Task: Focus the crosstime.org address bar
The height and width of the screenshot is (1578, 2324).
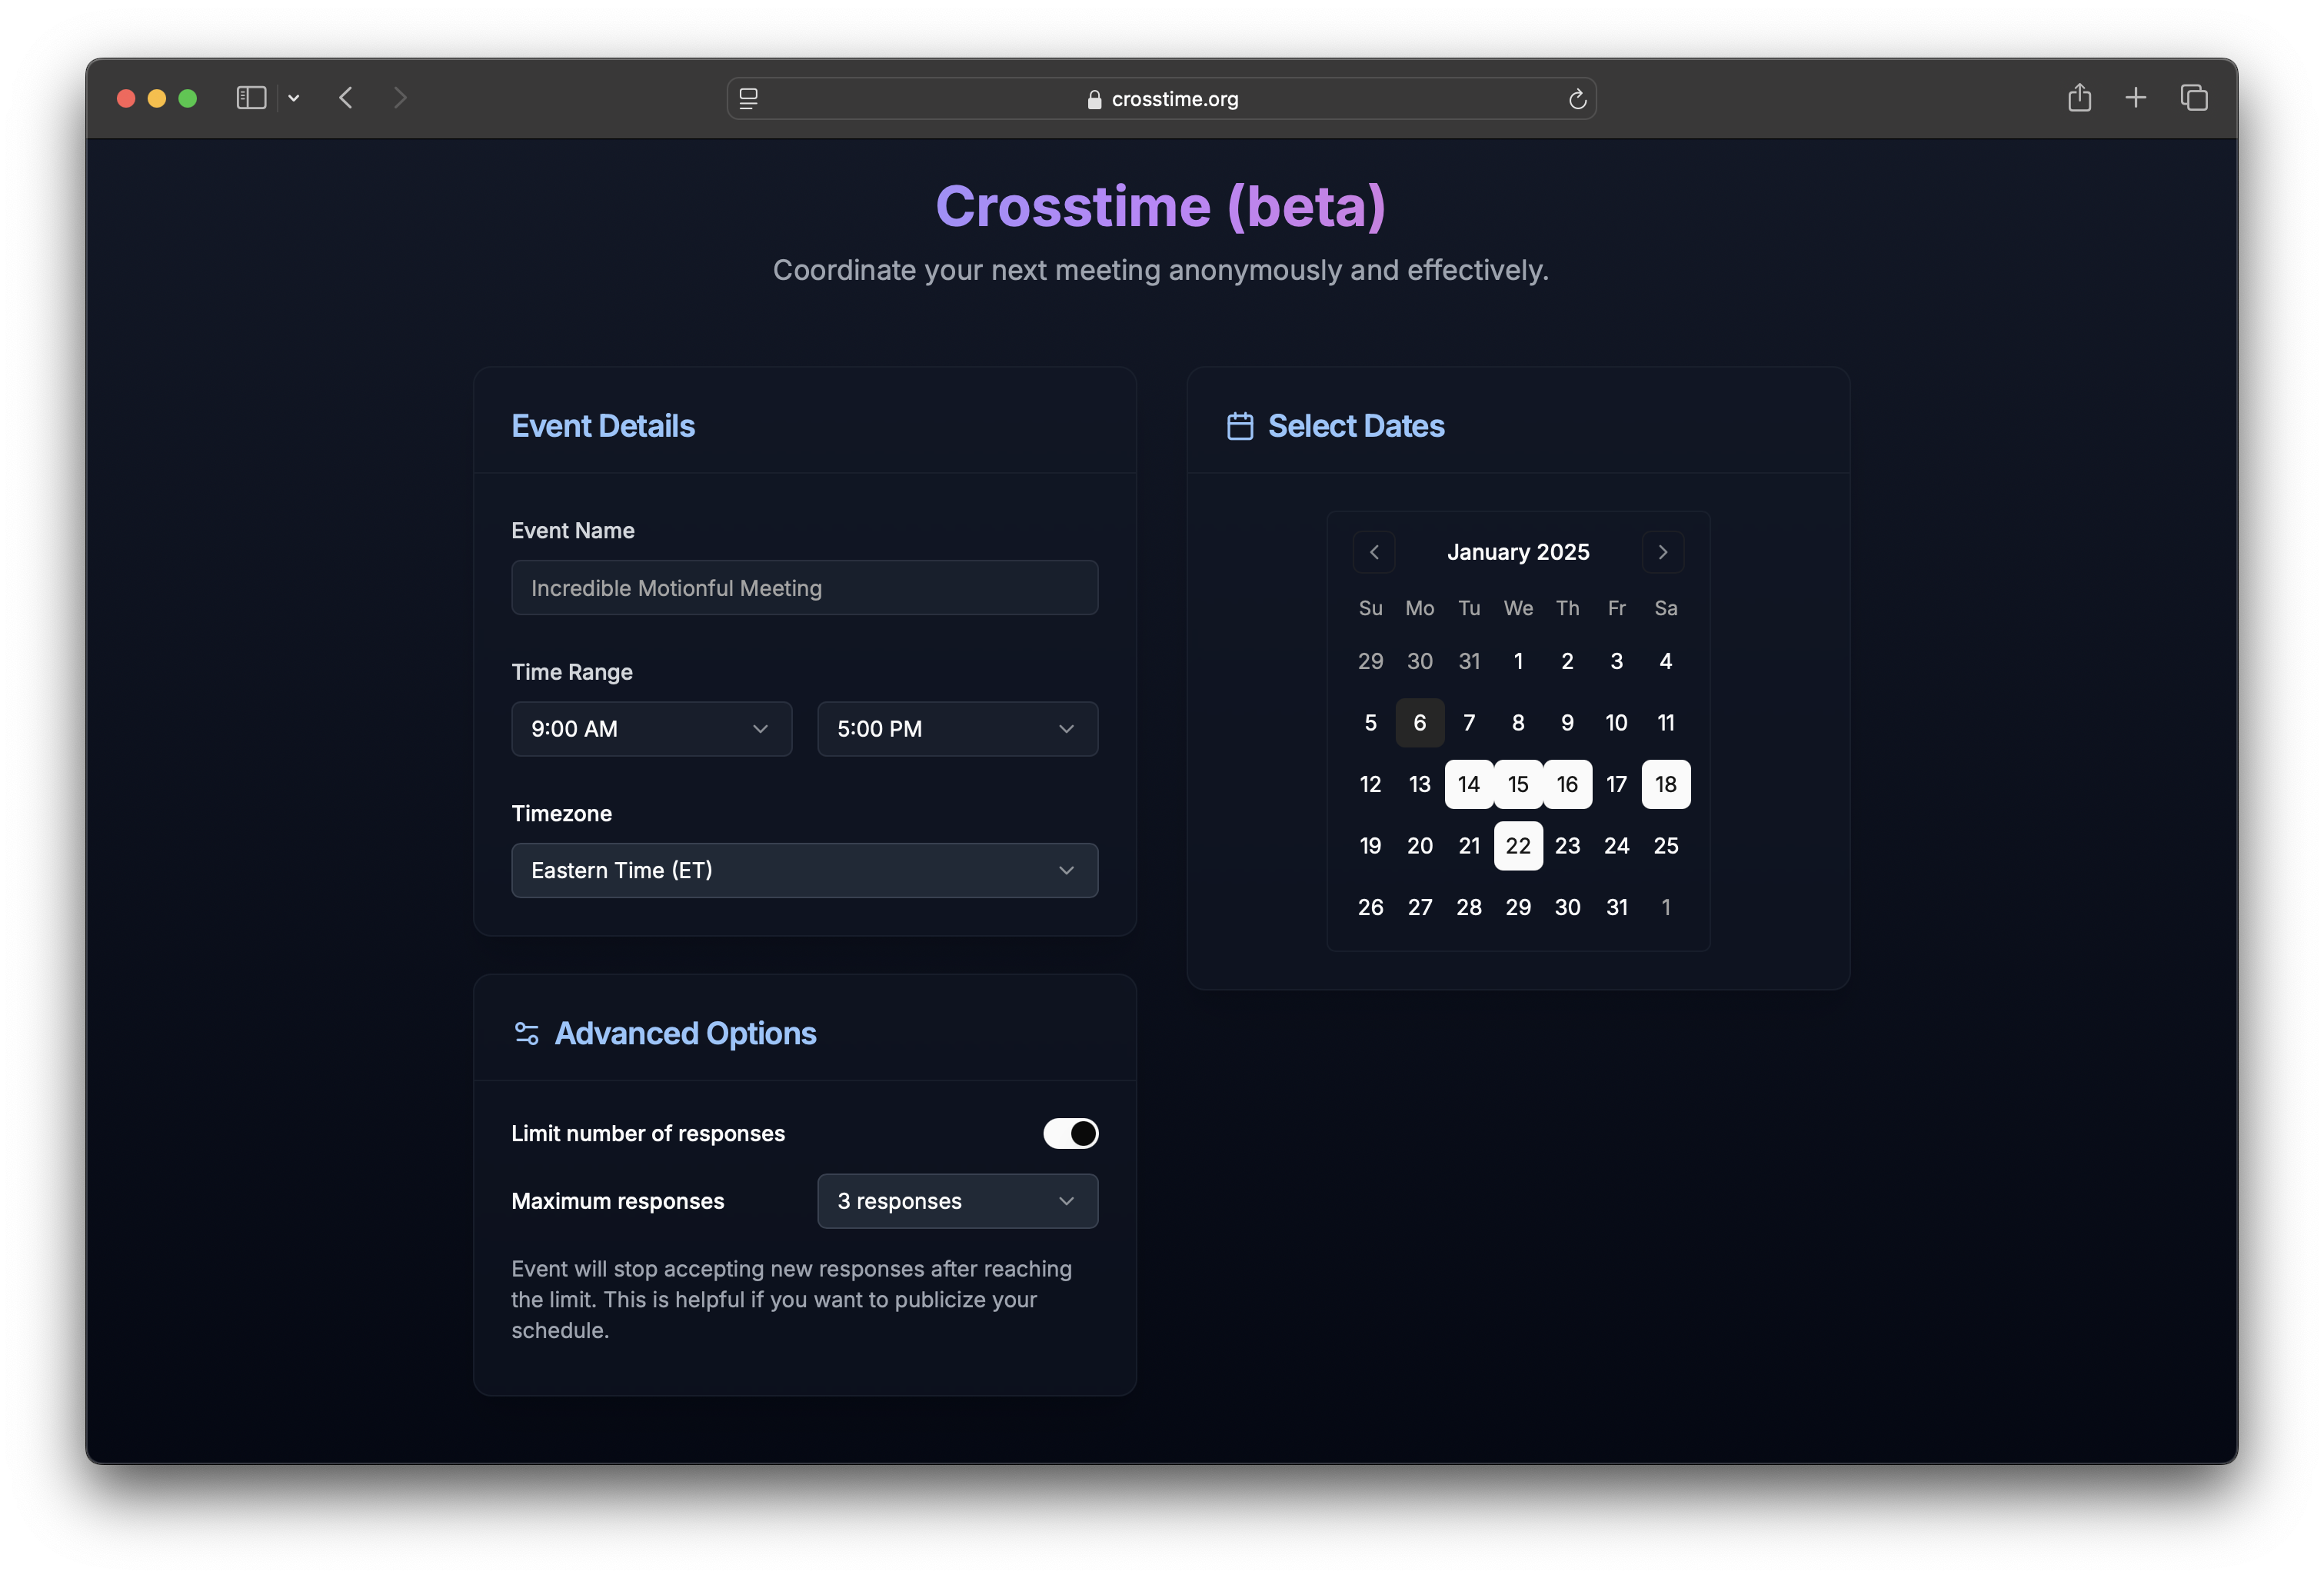Action: [1161, 98]
